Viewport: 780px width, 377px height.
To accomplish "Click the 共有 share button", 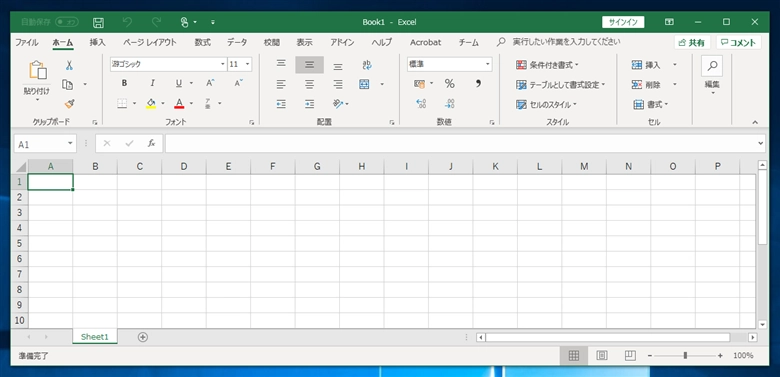I will click(x=692, y=43).
